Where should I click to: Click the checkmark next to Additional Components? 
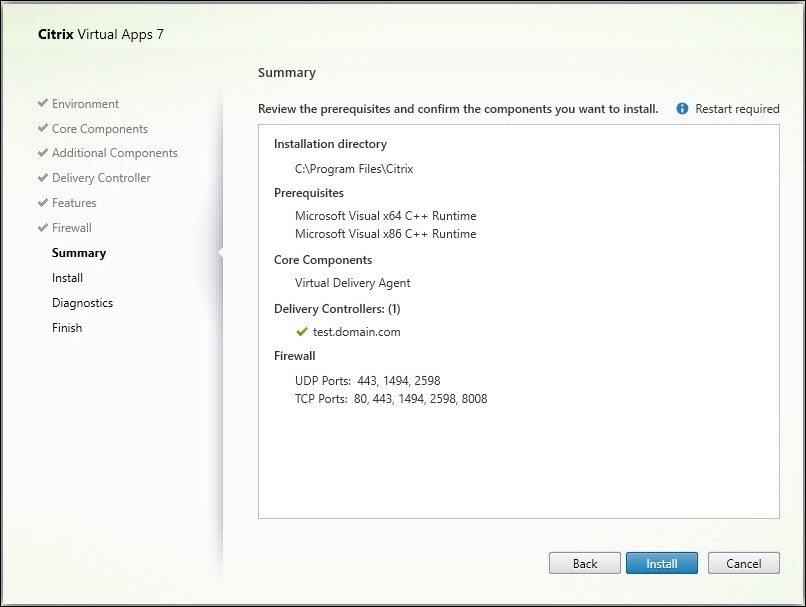43,153
